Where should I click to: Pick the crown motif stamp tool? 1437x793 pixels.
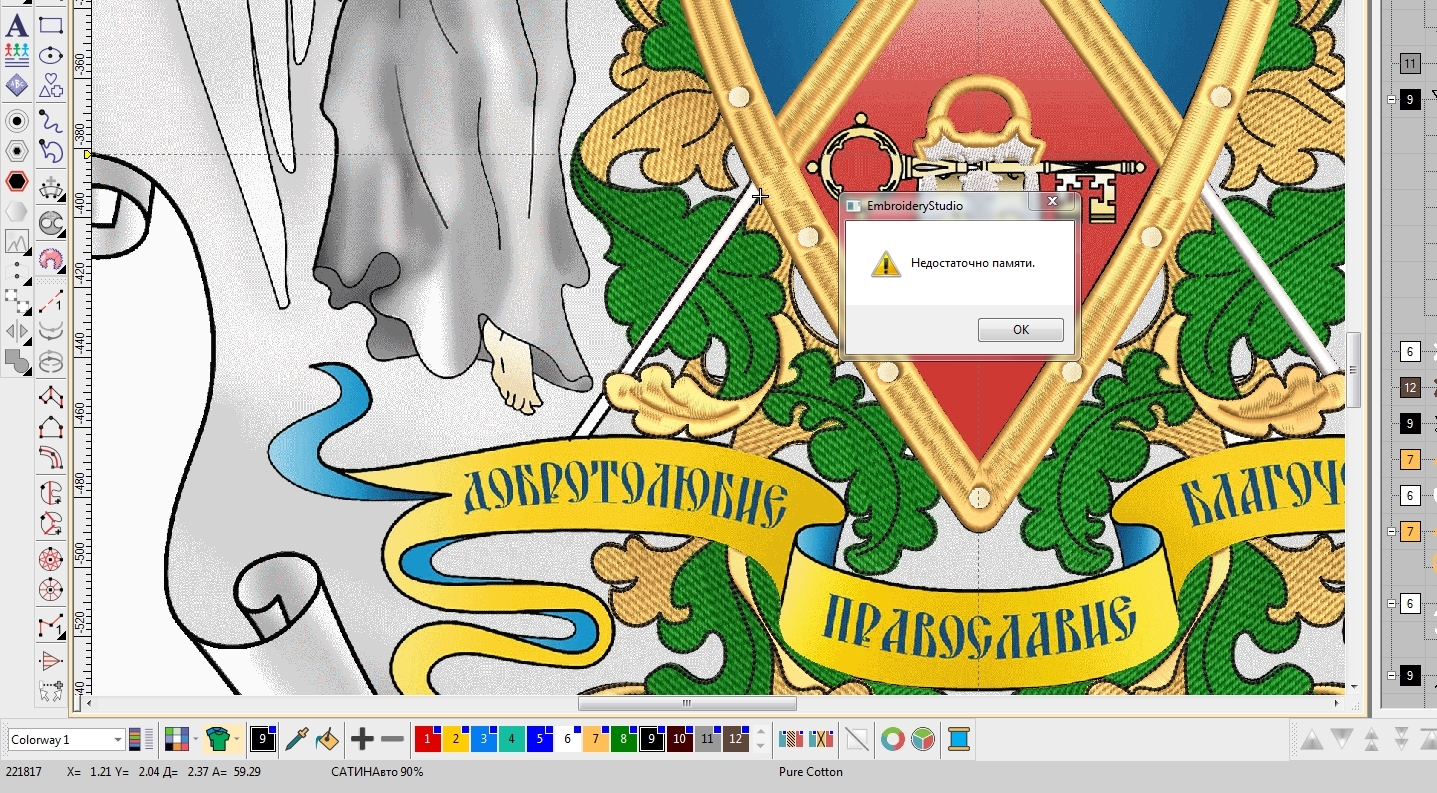click(x=51, y=187)
